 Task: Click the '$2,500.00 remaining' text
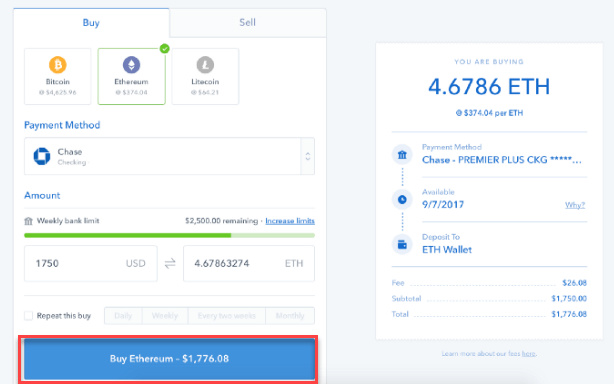[x=221, y=221]
